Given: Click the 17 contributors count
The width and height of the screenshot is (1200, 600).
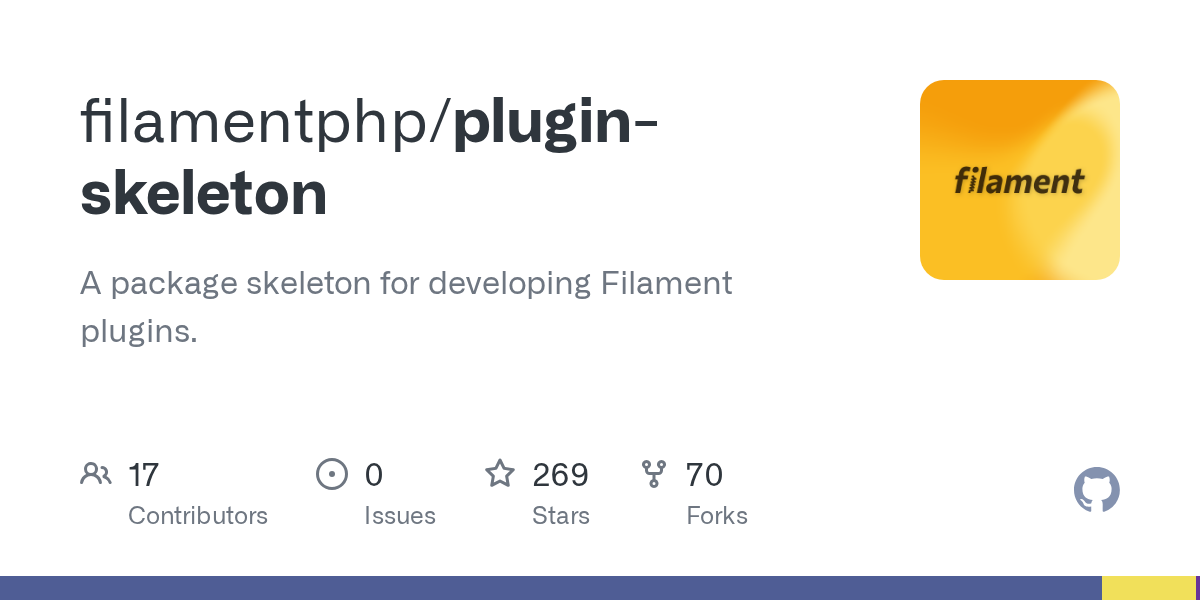Looking at the screenshot, I should 144,475.
